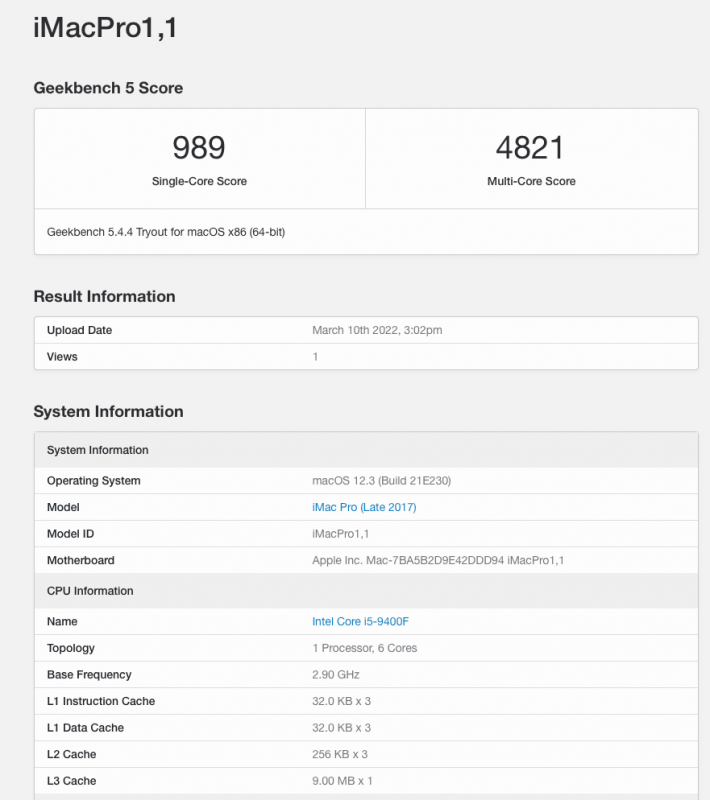Open the Intel Core i5-9400F processor link
The image size is (710, 800).
click(360, 621)
